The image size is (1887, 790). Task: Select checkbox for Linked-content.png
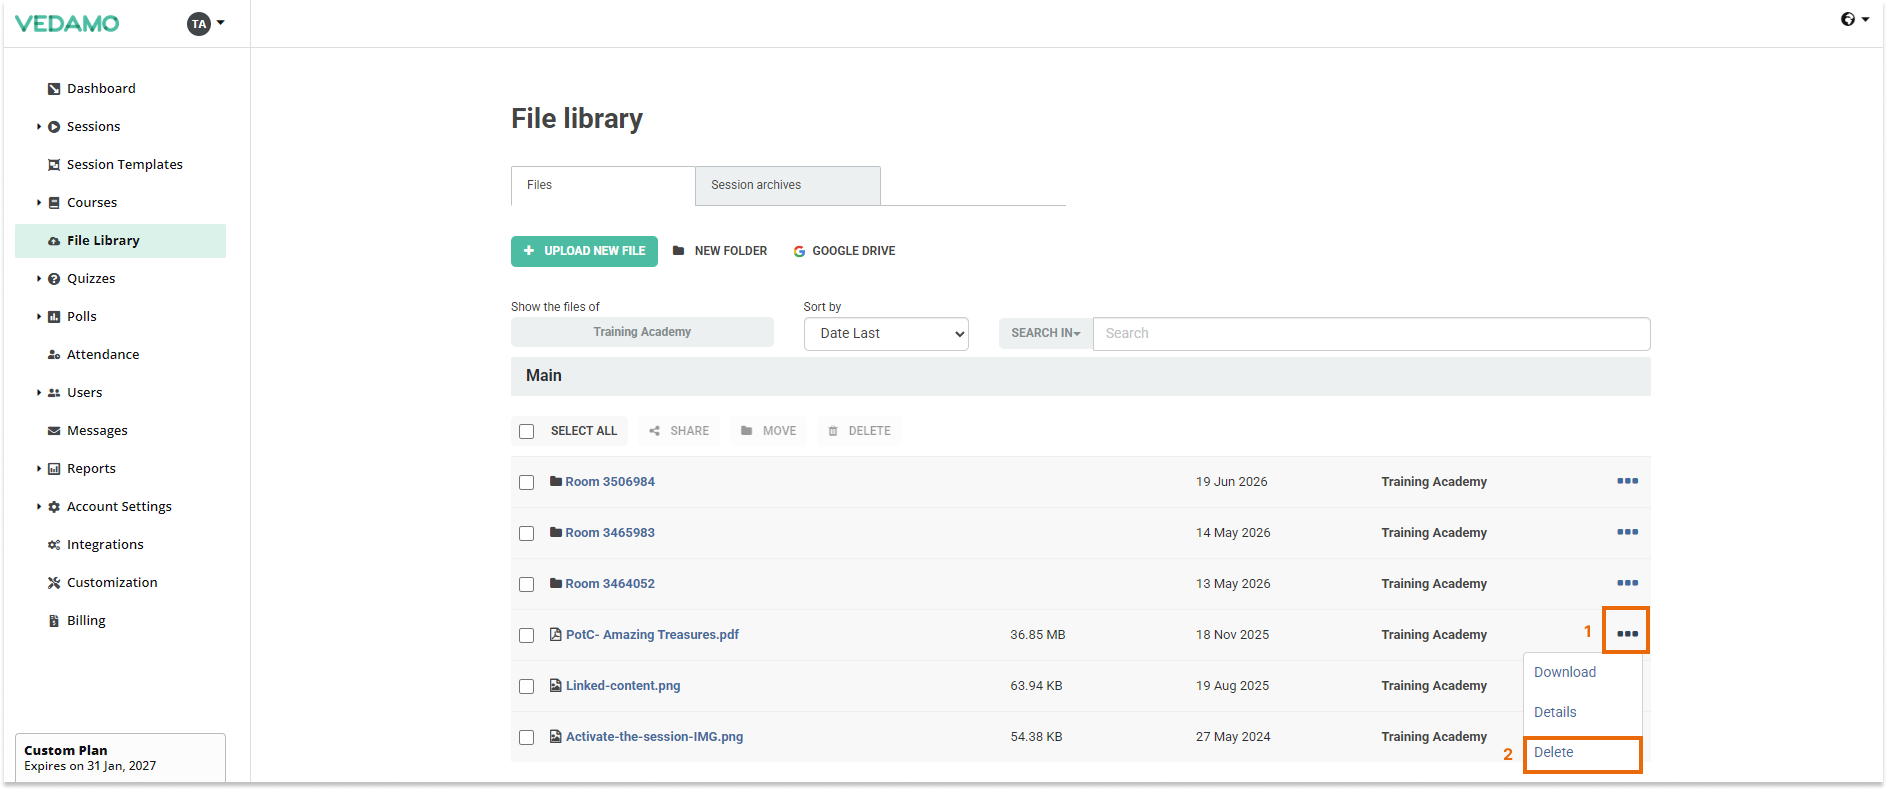point(527,686)
